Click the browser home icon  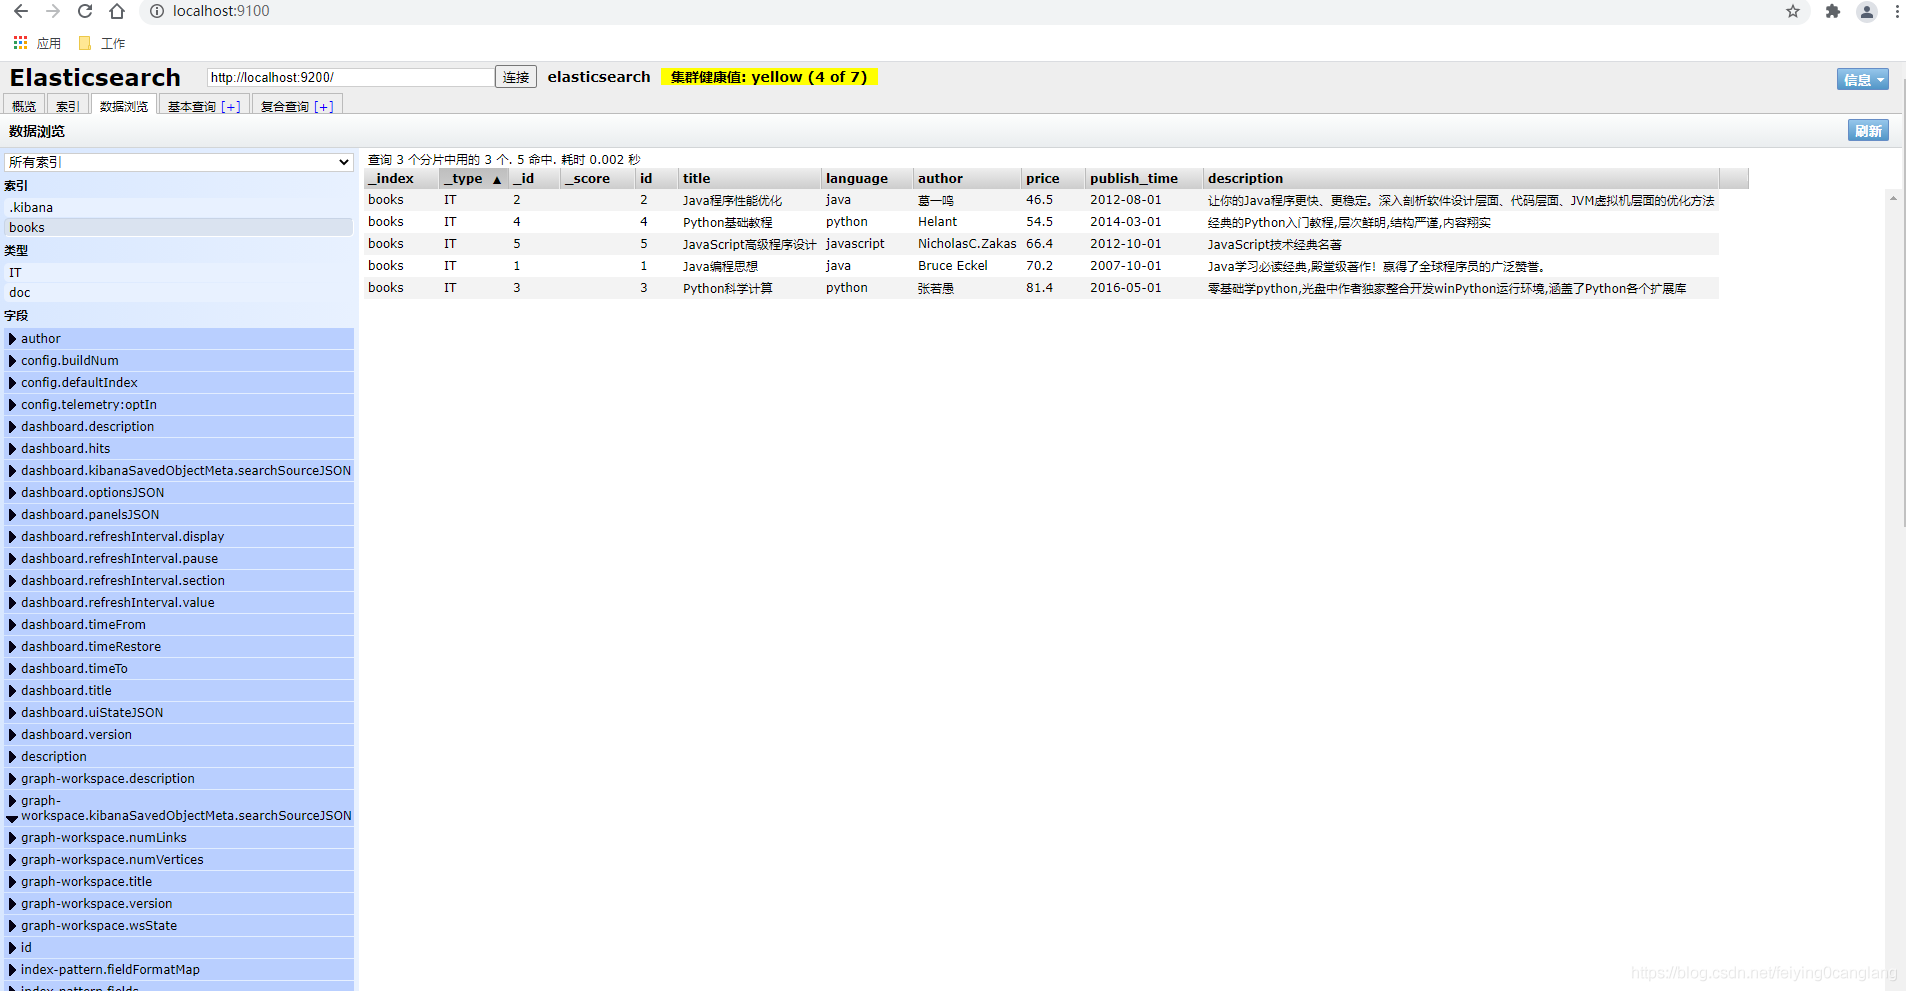tap(117, 11)
